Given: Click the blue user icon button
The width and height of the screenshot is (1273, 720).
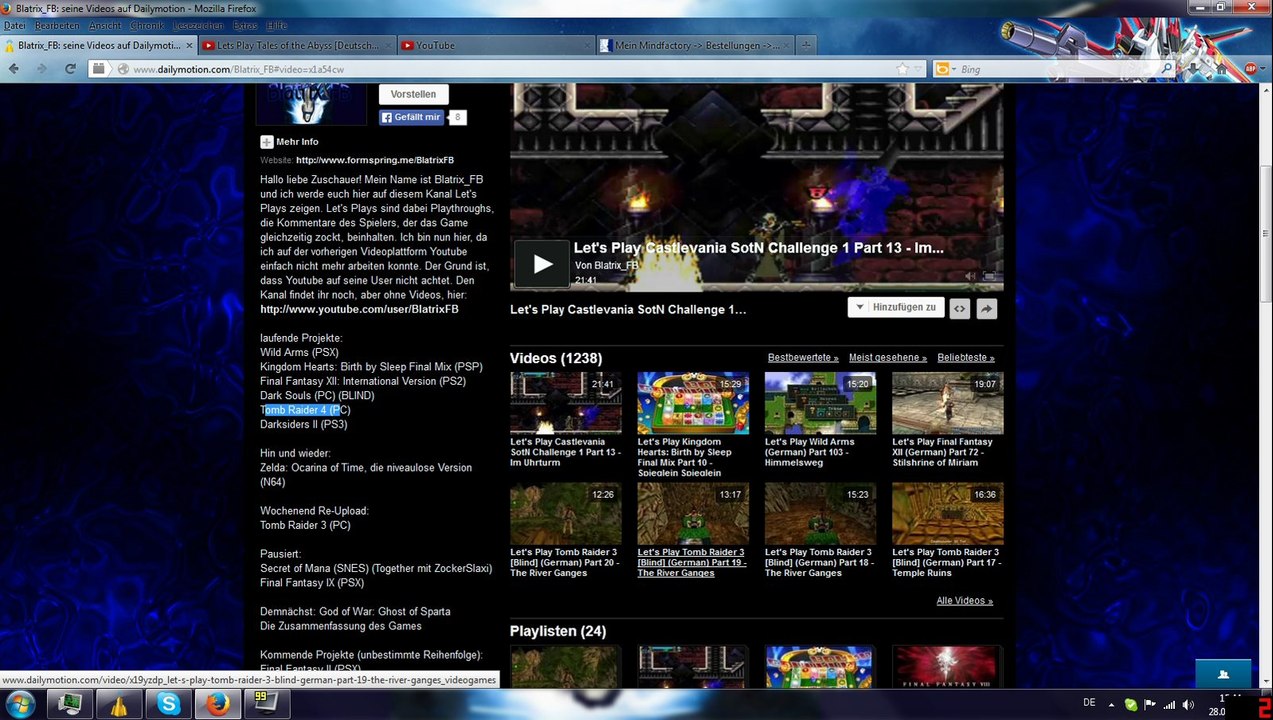Looking at the screenshot, I should coord(1223,674).
